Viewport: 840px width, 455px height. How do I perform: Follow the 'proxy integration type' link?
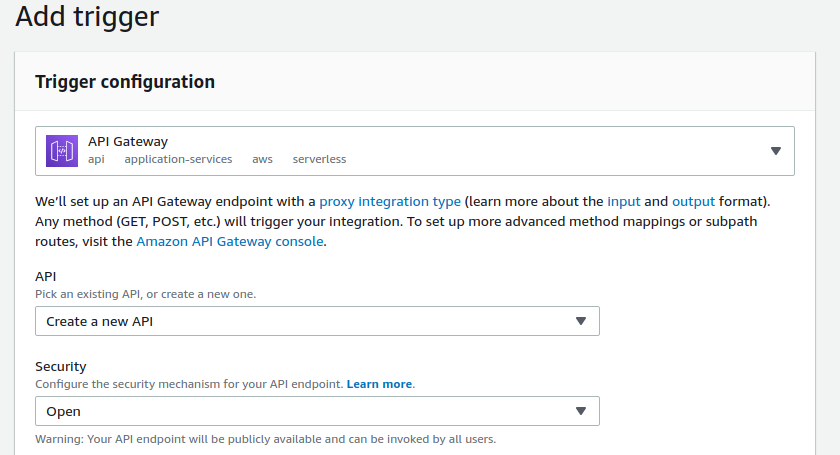[390, 202]
